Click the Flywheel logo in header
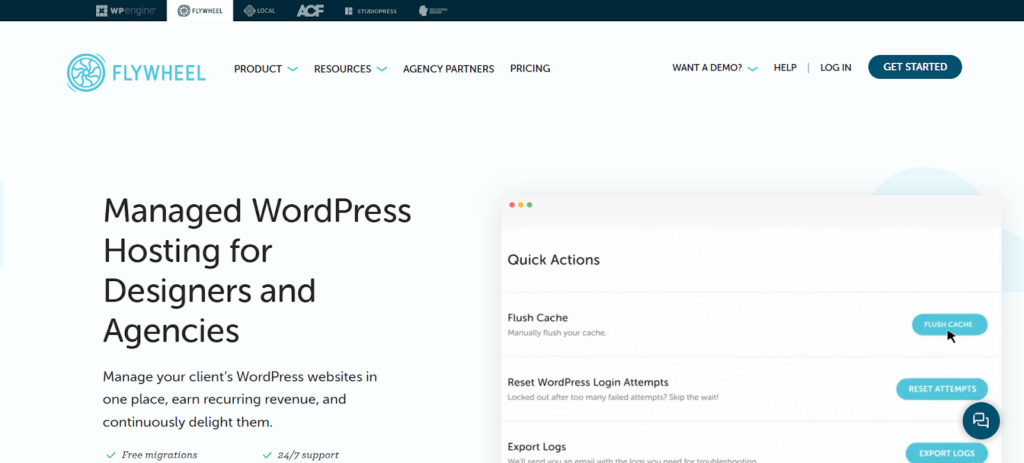This screenshot has height=463, width=1024. pos(136,72)
